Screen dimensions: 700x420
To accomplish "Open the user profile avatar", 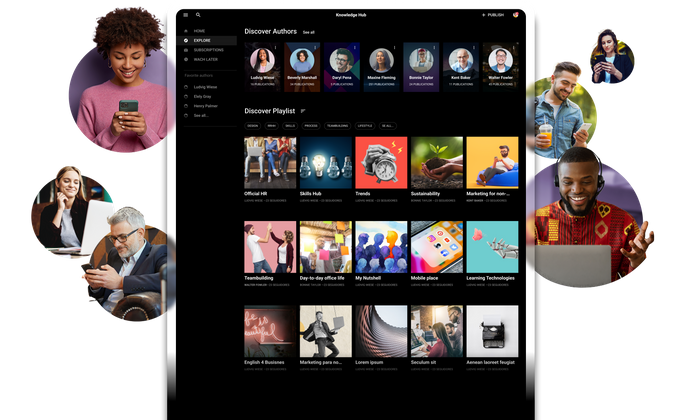I will [516, 15].
